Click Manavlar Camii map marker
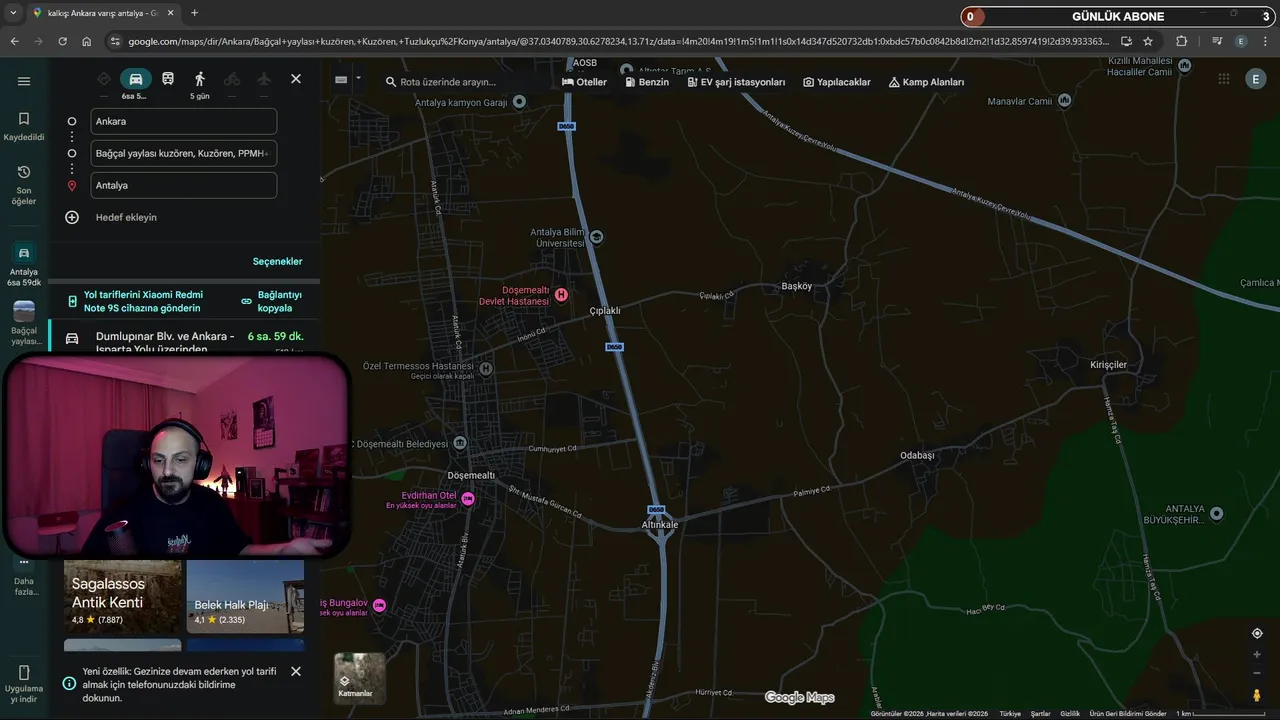The image size is (1280, 720). coord(1064,100)
